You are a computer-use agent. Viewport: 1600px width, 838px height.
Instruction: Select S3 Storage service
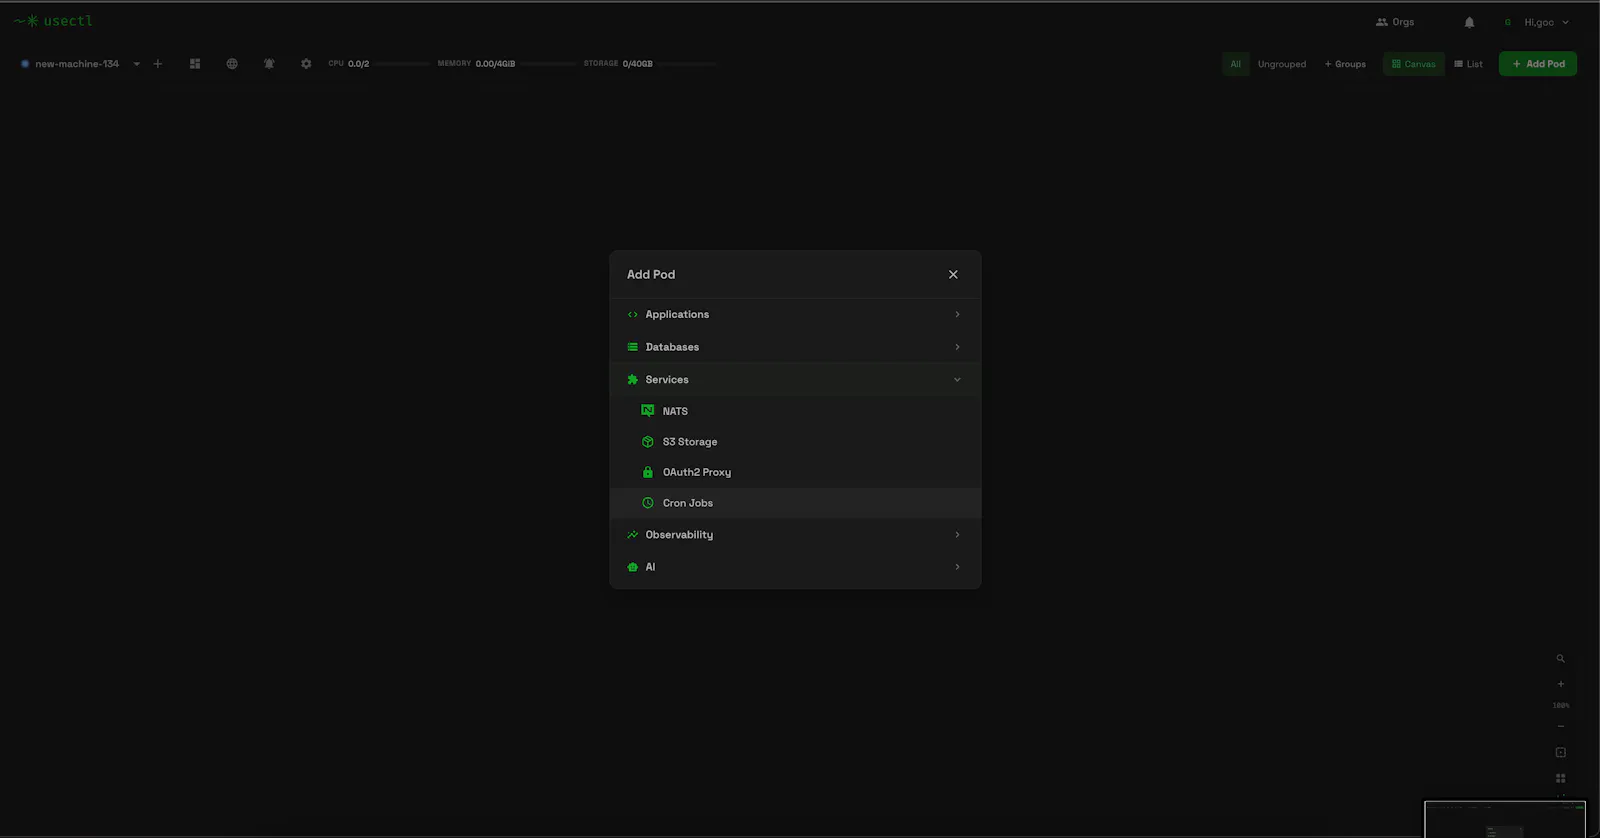click(795, 442)
